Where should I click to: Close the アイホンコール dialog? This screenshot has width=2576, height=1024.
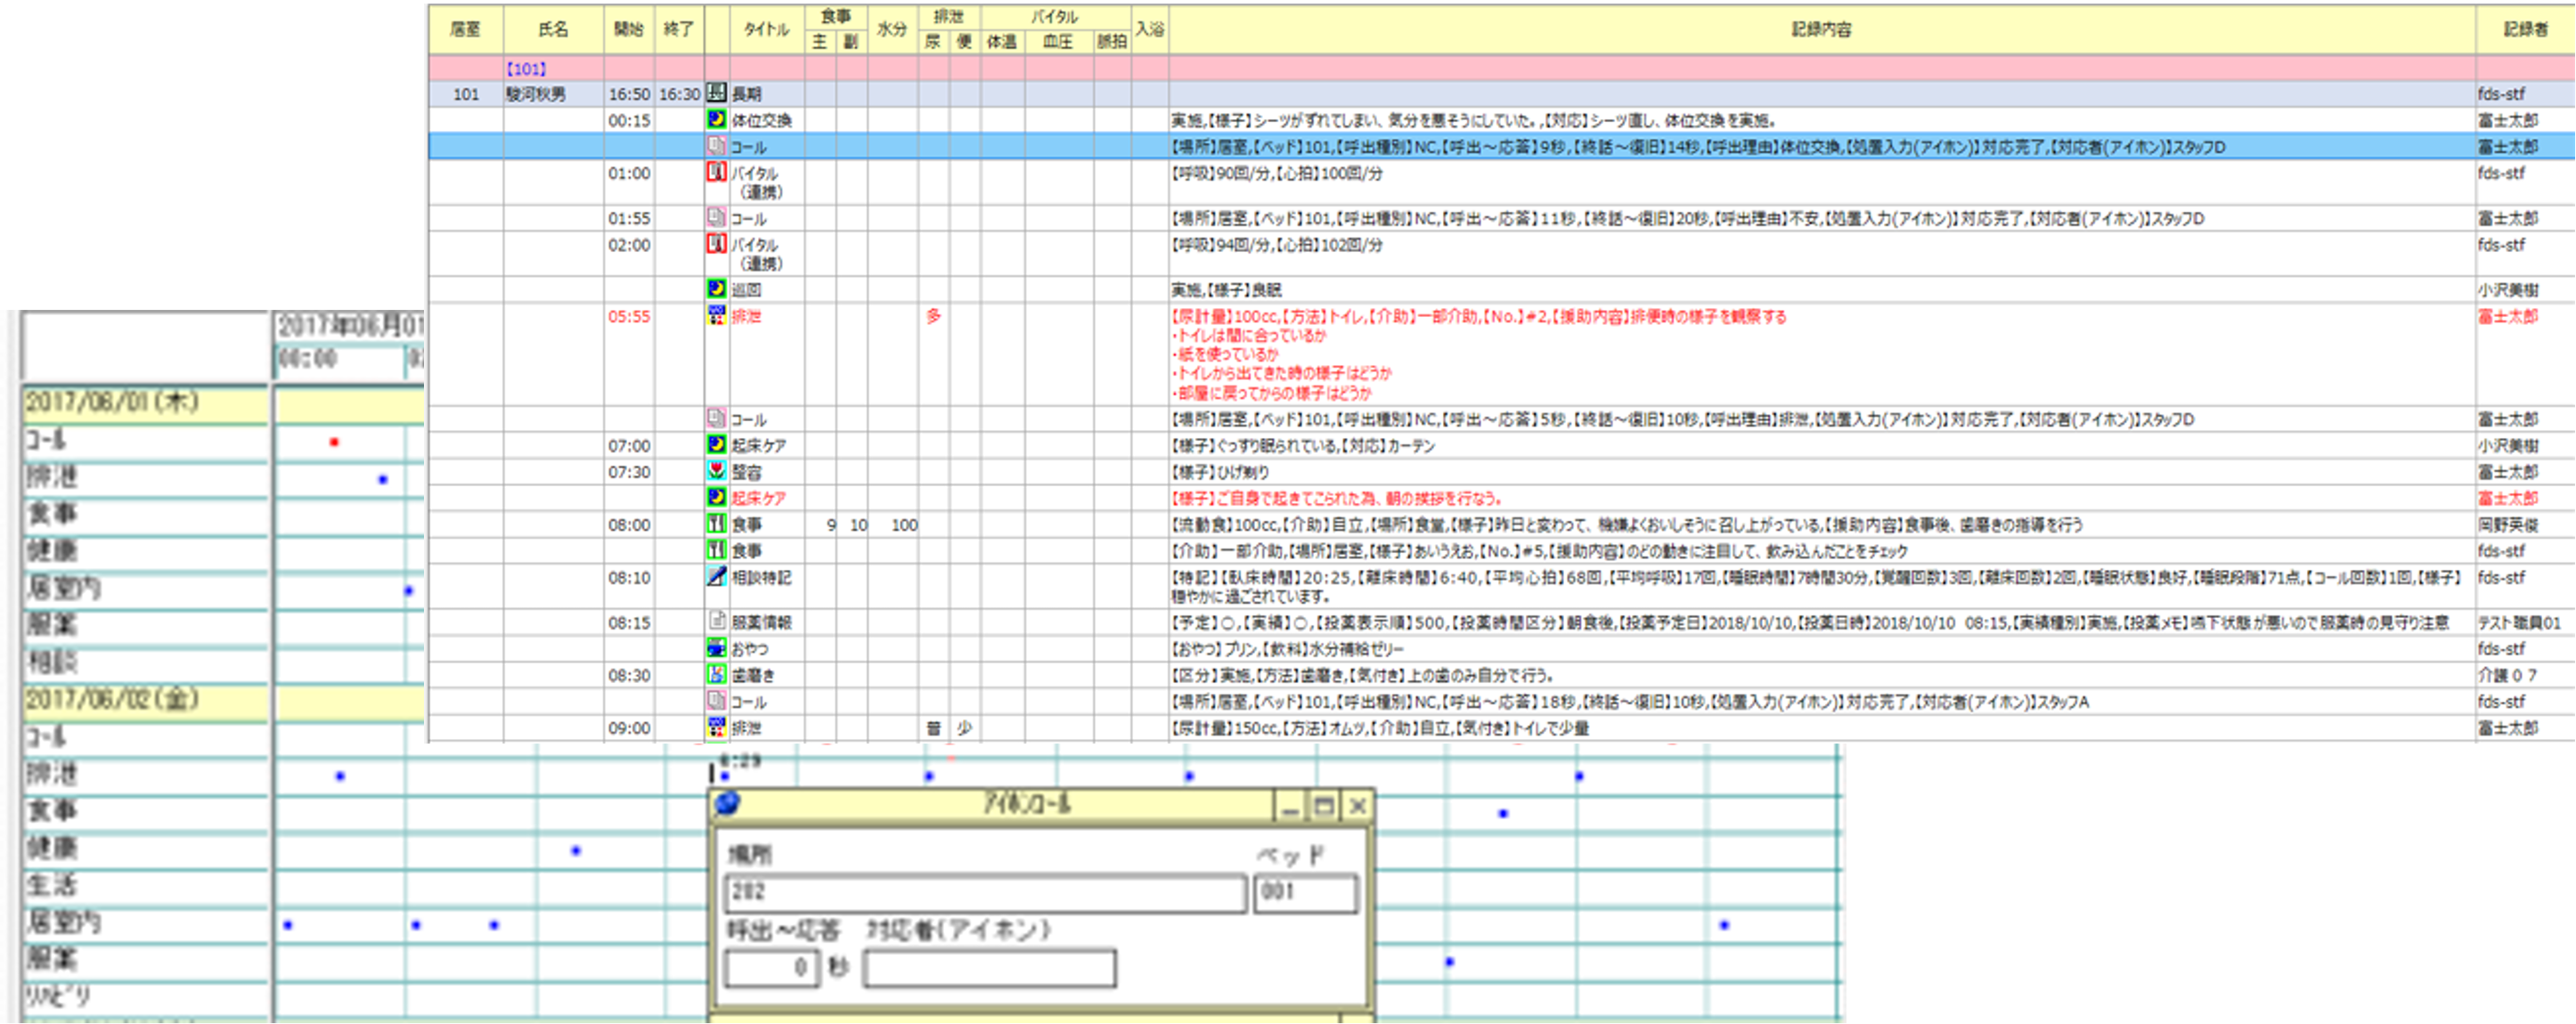1357,806
